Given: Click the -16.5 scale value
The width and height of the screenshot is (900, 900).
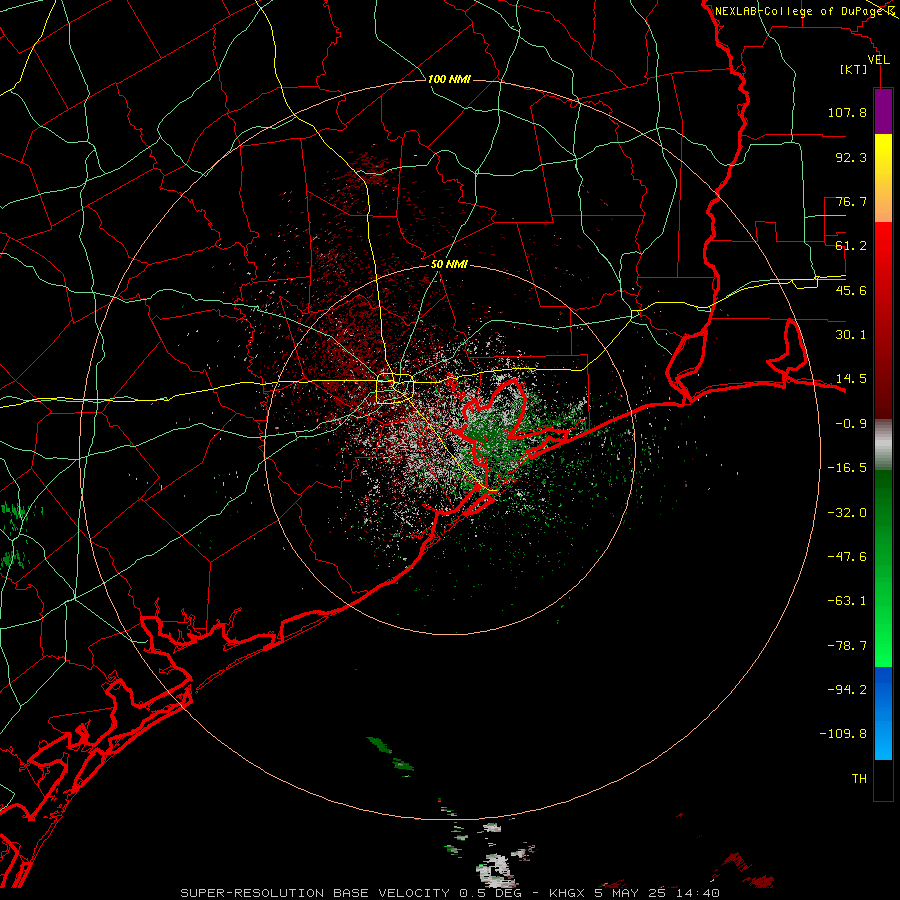Looking at the screenshot, I should pos(847,468).
